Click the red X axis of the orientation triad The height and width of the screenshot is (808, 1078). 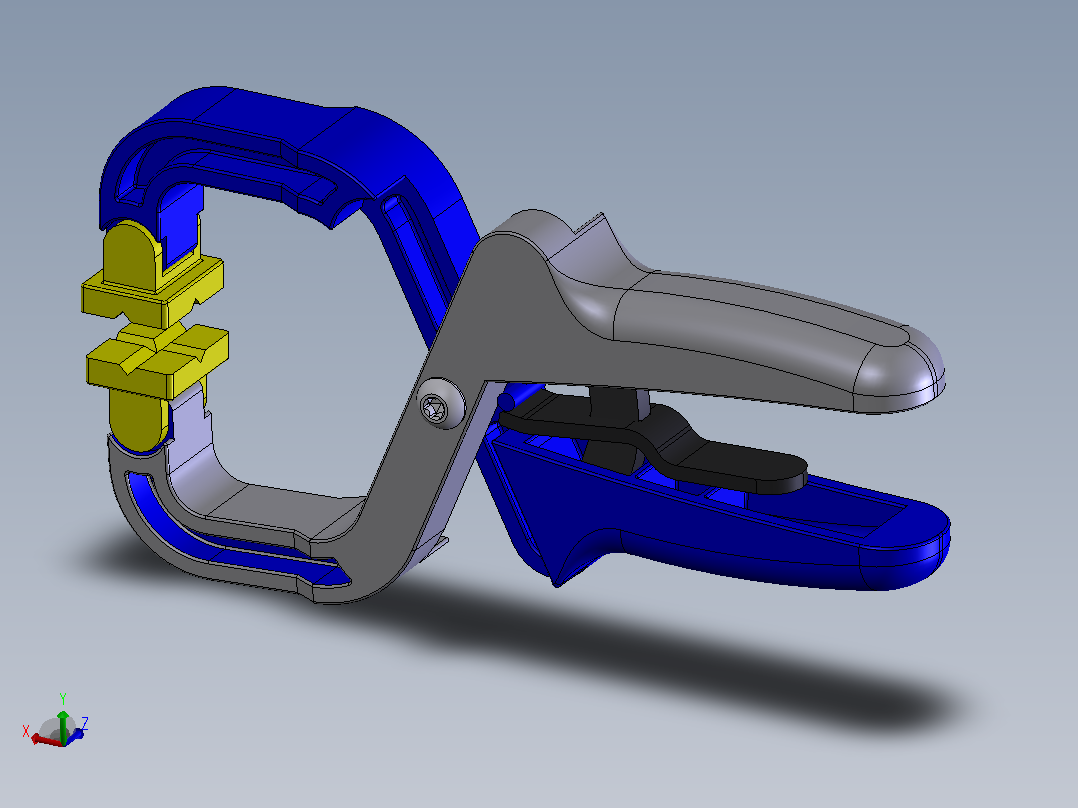[x=45, y=740]
